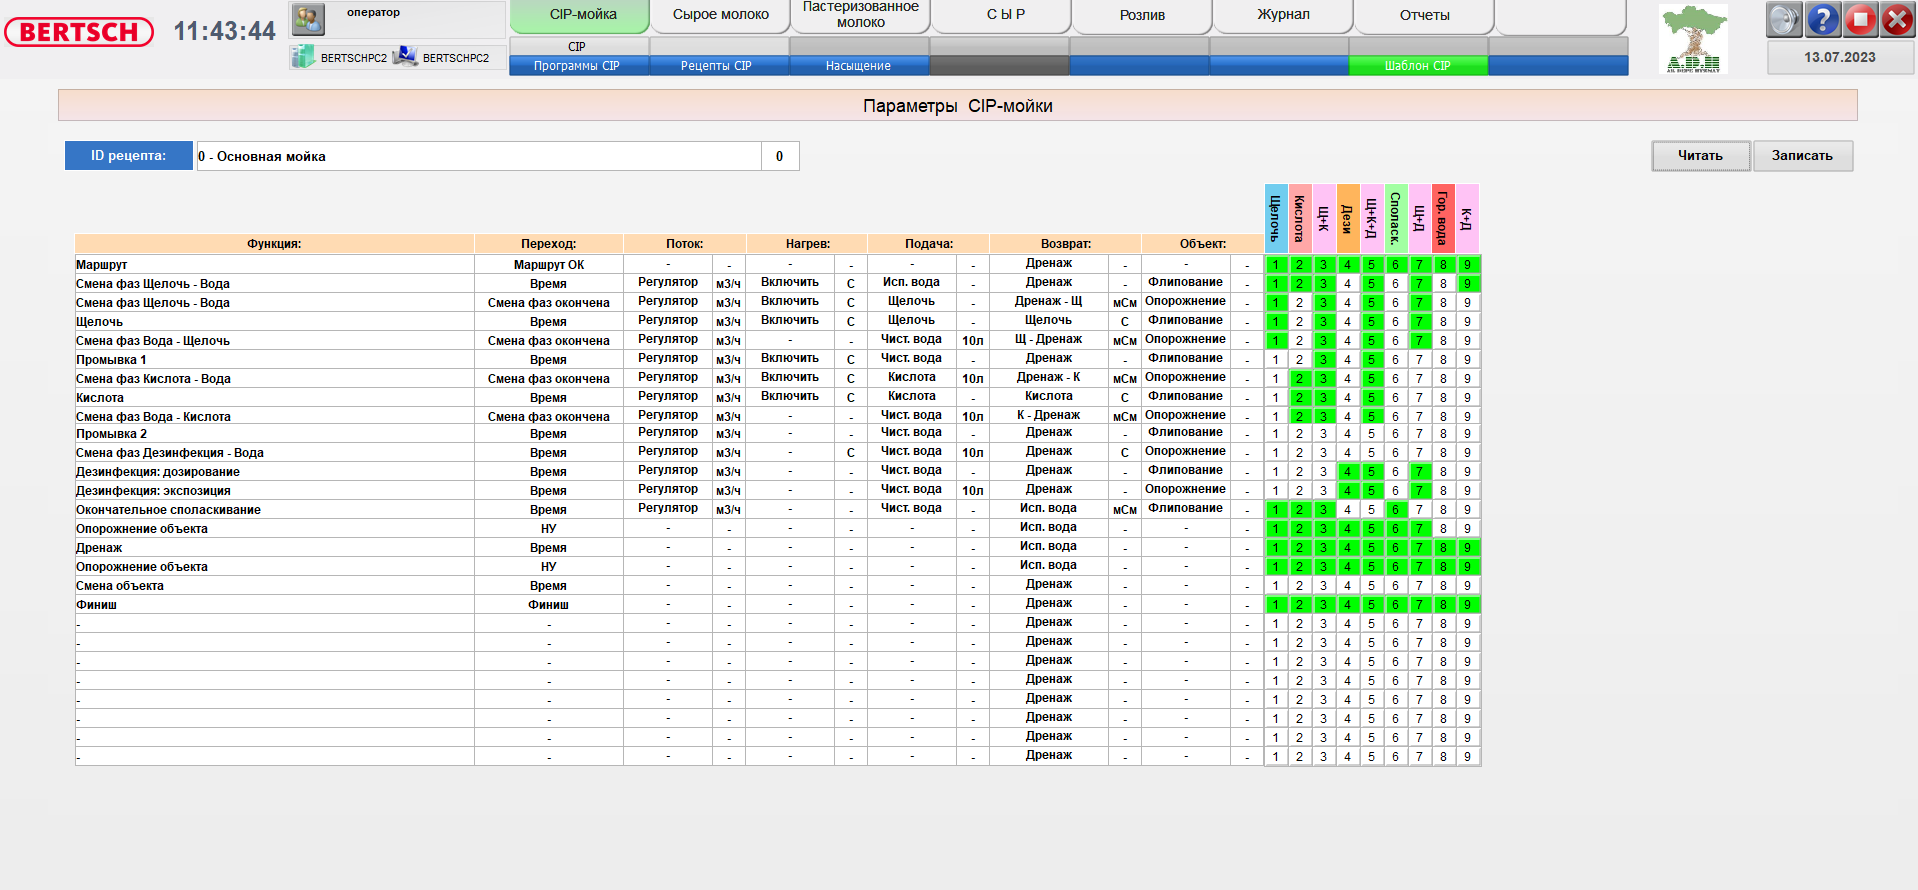Image resolution: width=1918 pixels, height=890 pixels.
Task: Open the Рецепты CIP subtab
Action: click(716, 66)
